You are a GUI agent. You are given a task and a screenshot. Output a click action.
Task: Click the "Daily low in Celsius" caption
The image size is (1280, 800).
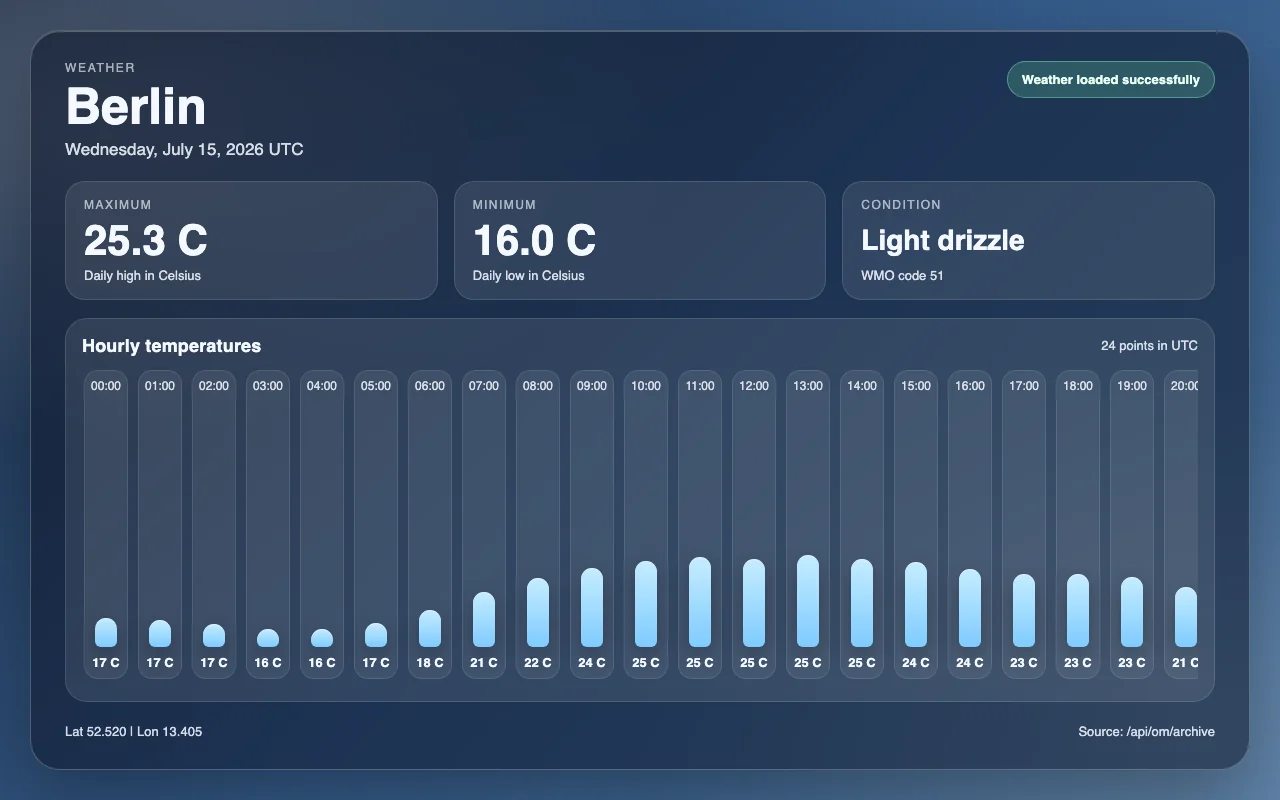coord(528,276)
